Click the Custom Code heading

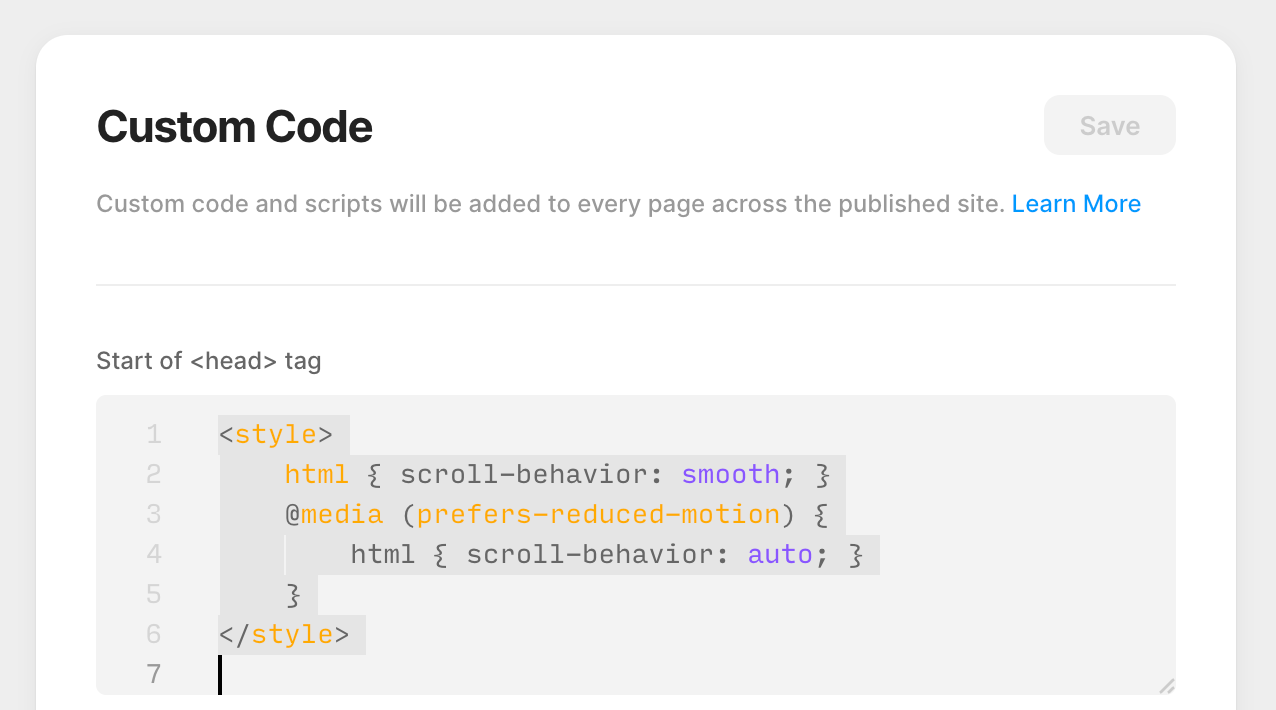(x=234, y=127)
